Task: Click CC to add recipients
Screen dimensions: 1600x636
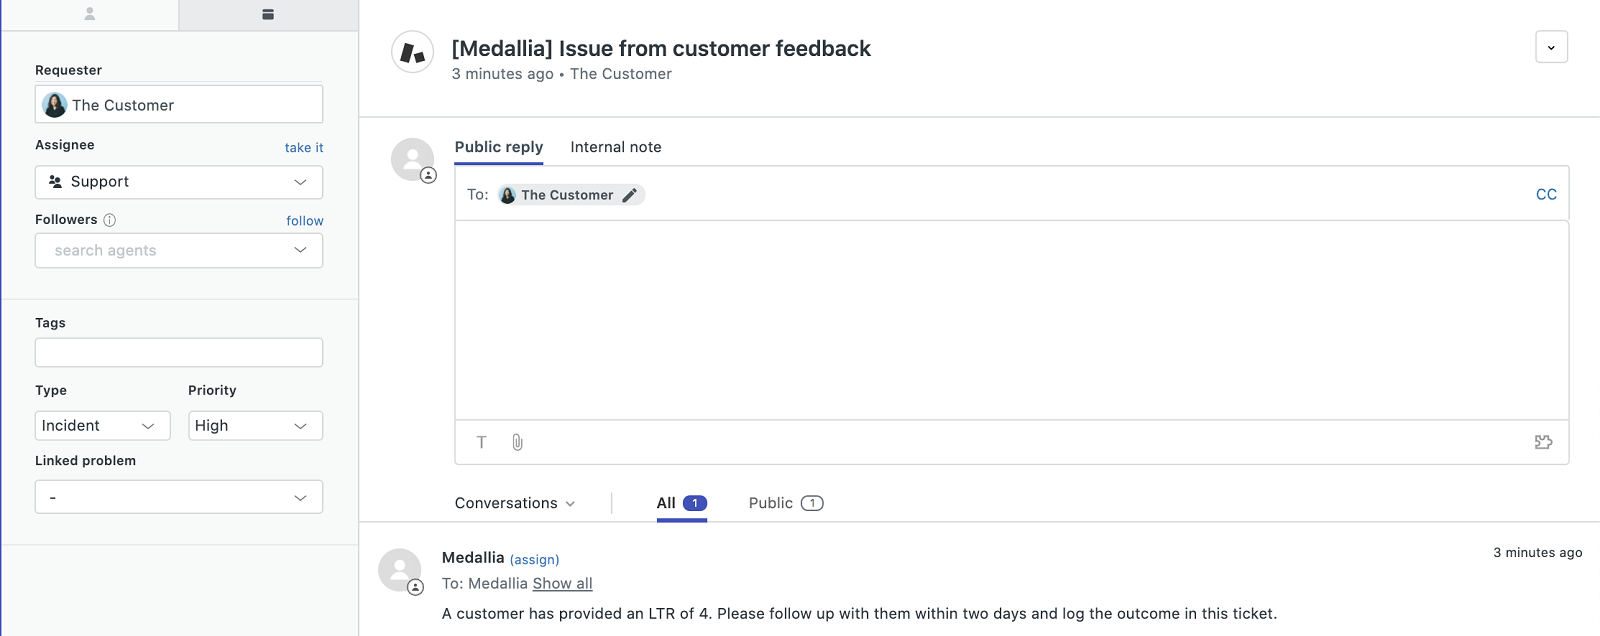Action: tap(1546, 194)
